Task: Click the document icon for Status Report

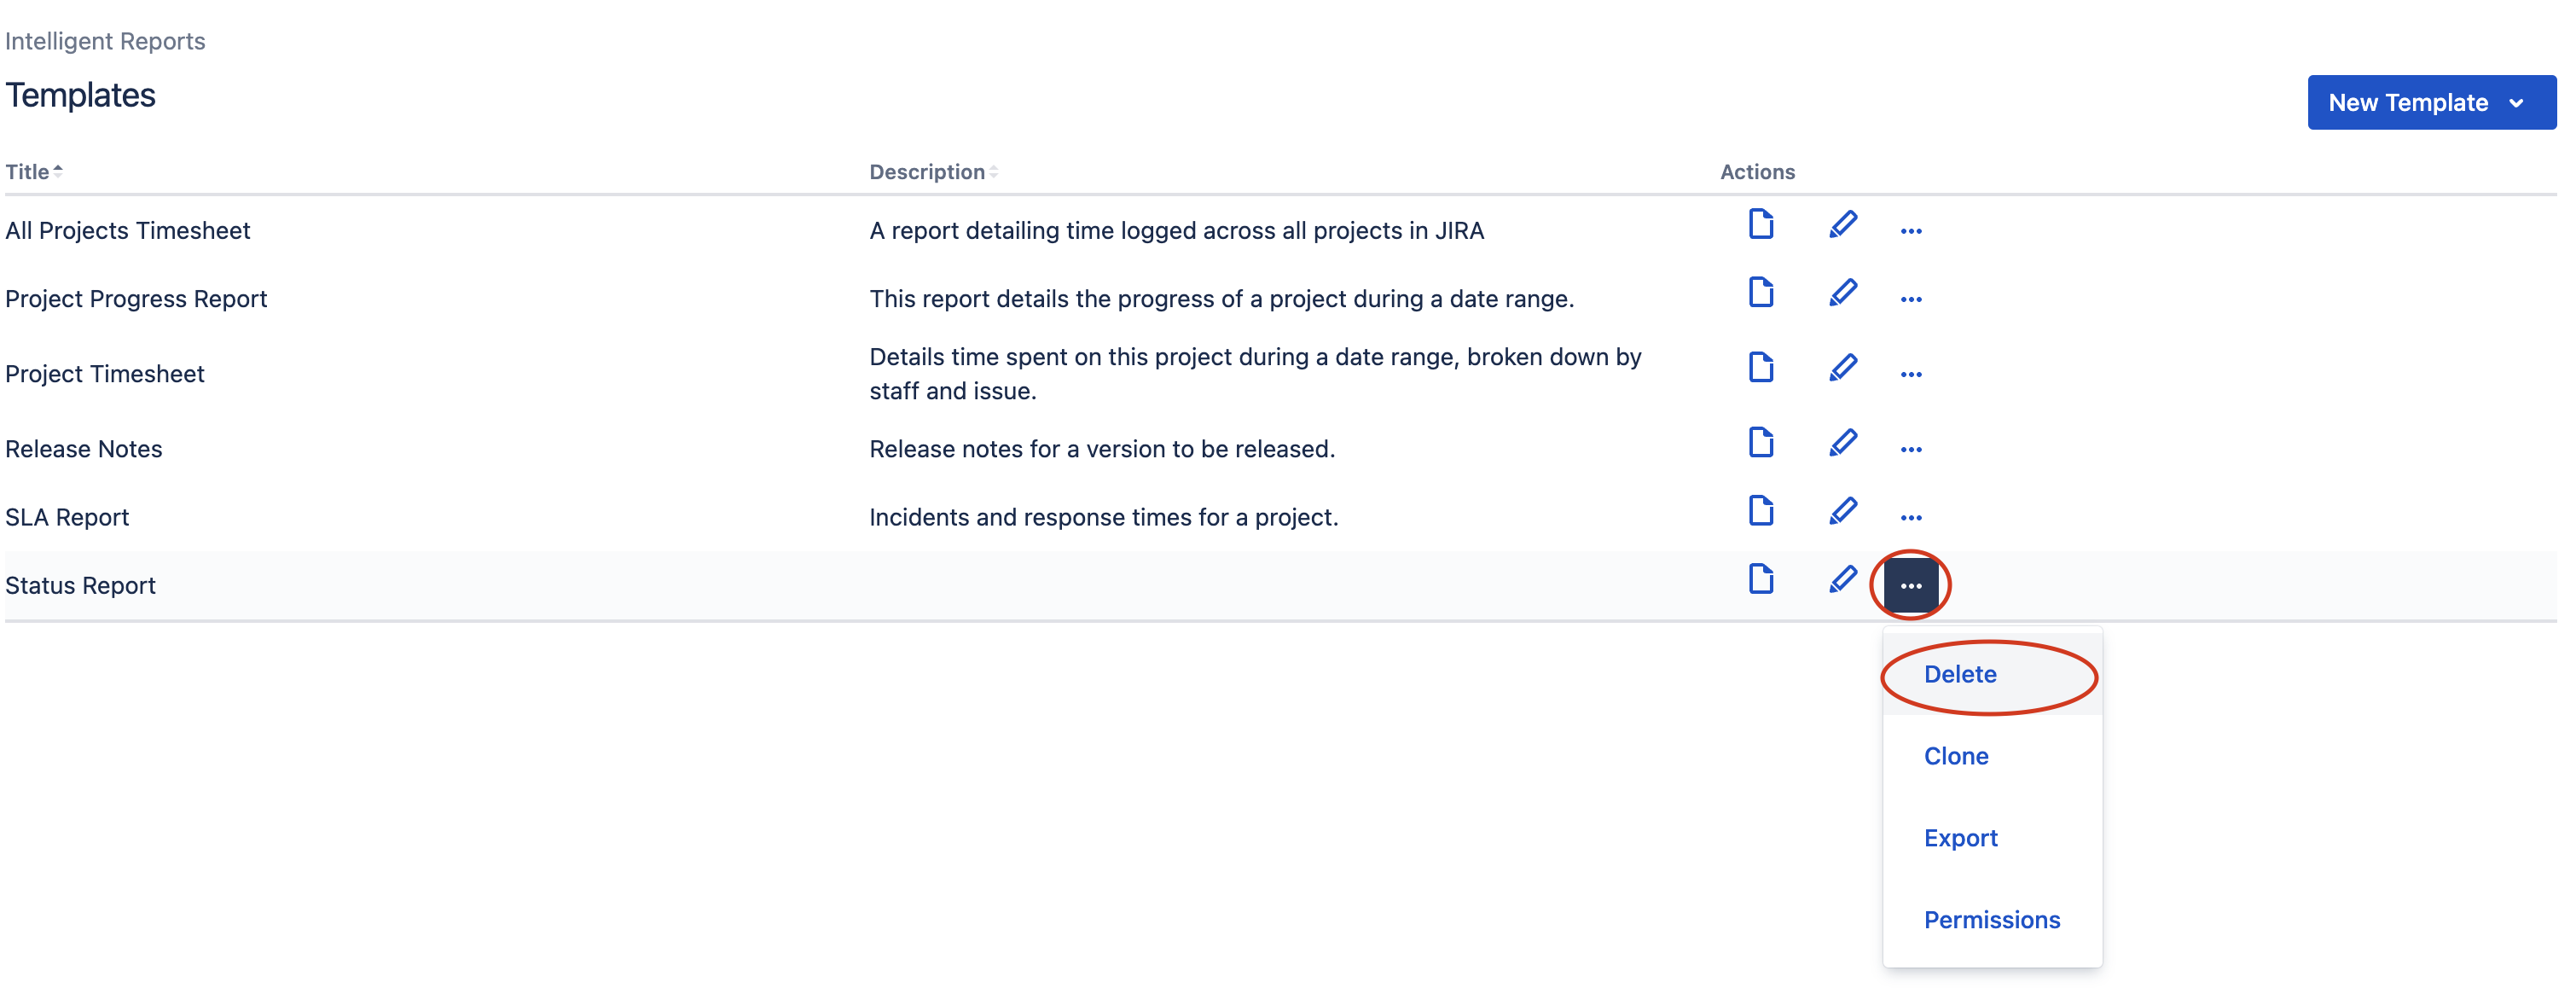Action: [1760, 580]
